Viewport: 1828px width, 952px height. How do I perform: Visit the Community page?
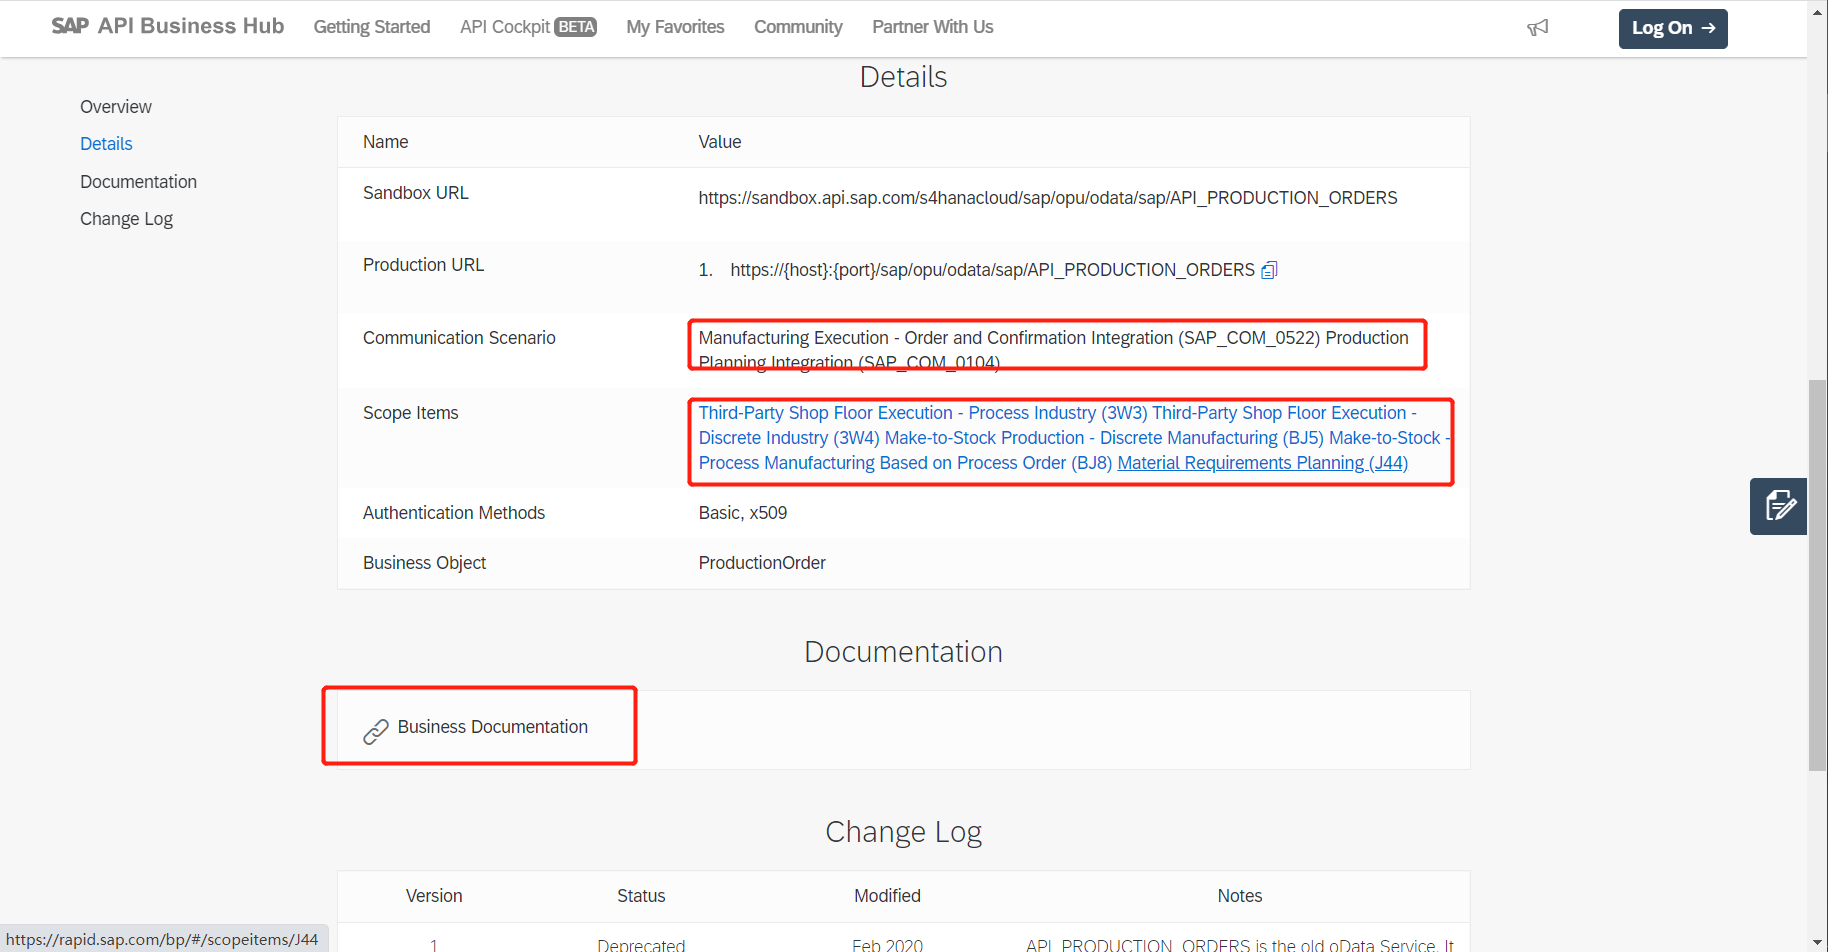pos(797,27)
